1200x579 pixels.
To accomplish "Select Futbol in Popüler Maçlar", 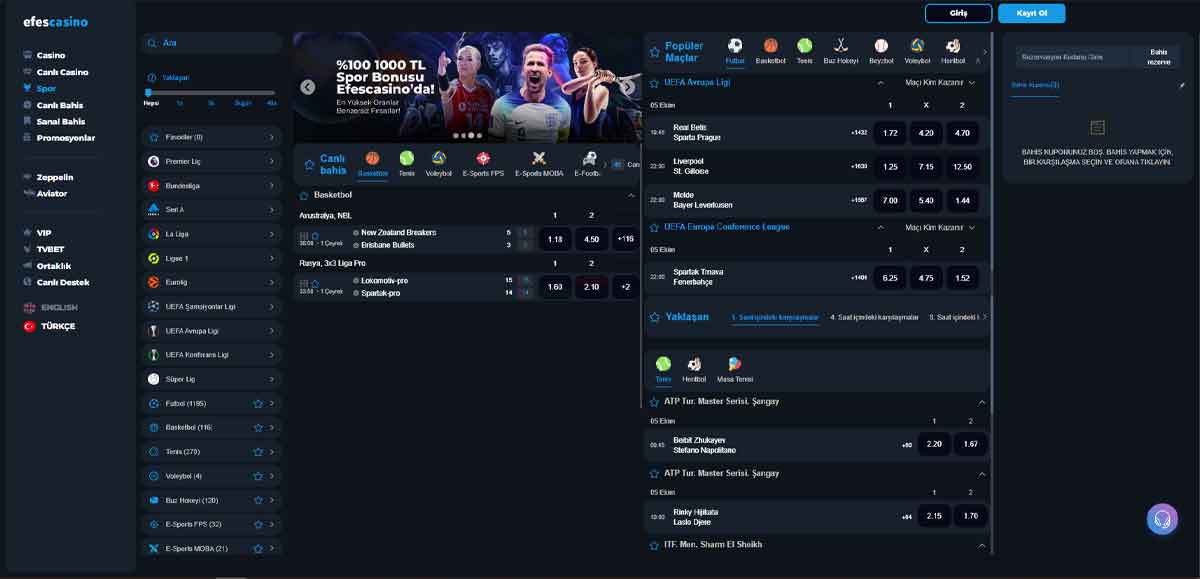I will coord(735,51).
